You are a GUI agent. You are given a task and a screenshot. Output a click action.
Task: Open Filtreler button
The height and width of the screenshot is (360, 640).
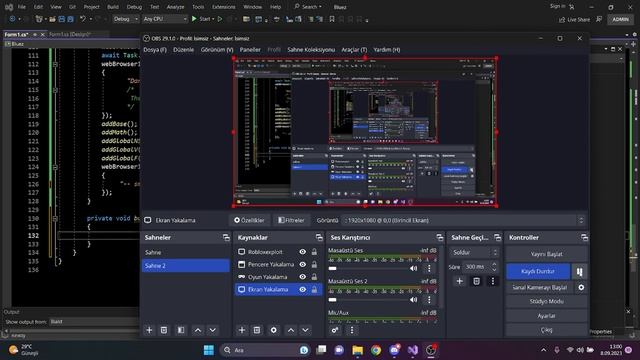click(x=291, y=220)
